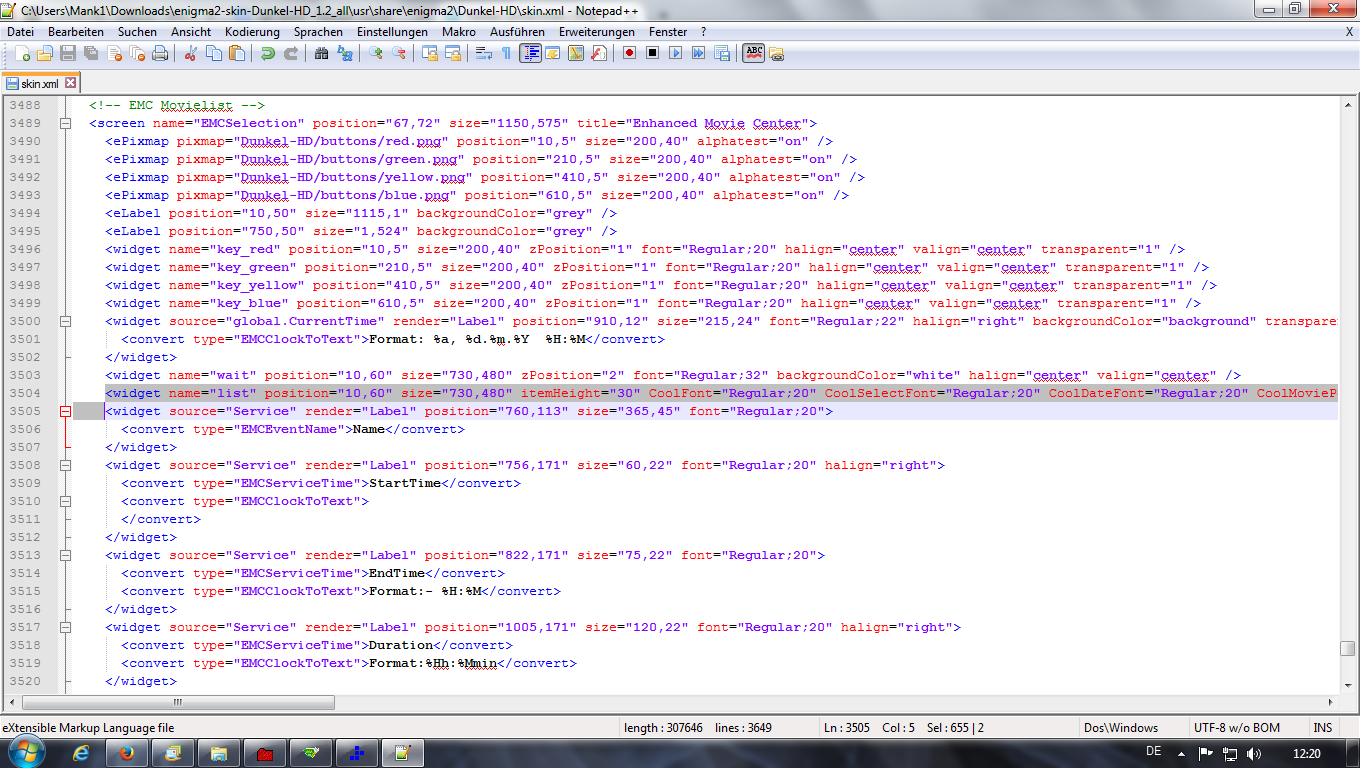Open the Suchen menu

click(137, 32)
